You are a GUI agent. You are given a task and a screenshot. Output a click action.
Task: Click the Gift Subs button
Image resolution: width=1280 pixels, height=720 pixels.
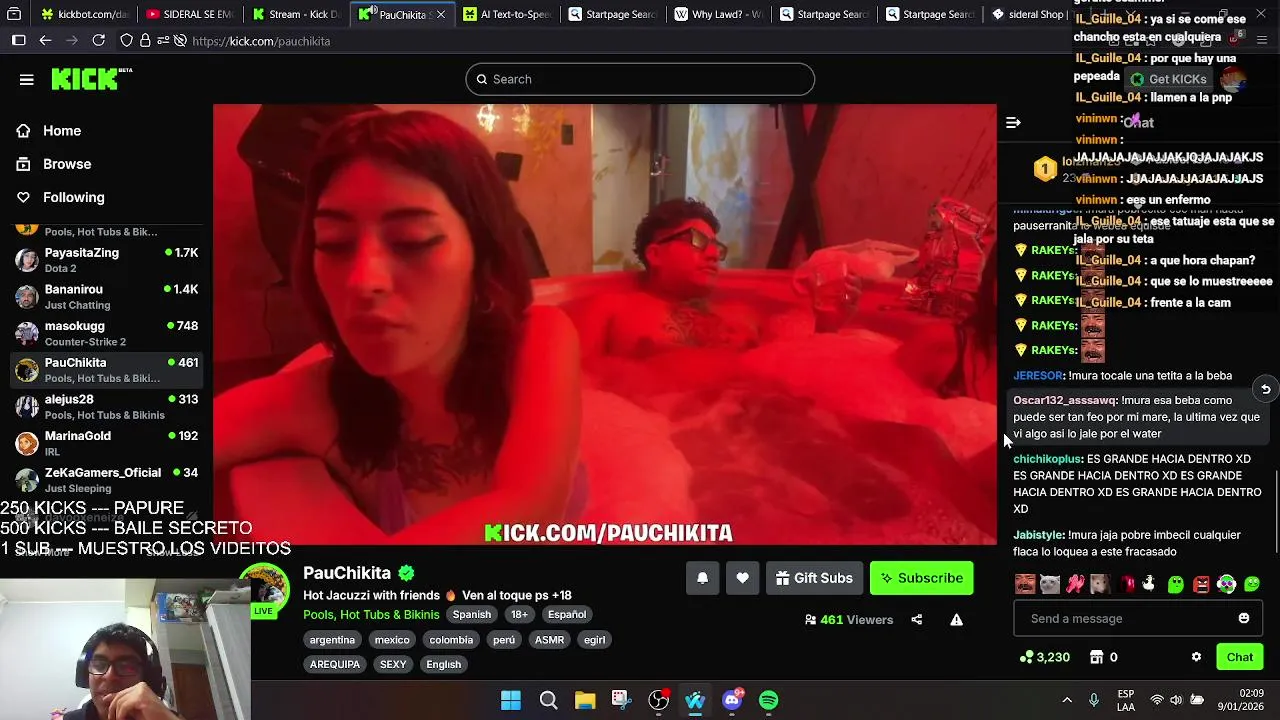[814, 578]
